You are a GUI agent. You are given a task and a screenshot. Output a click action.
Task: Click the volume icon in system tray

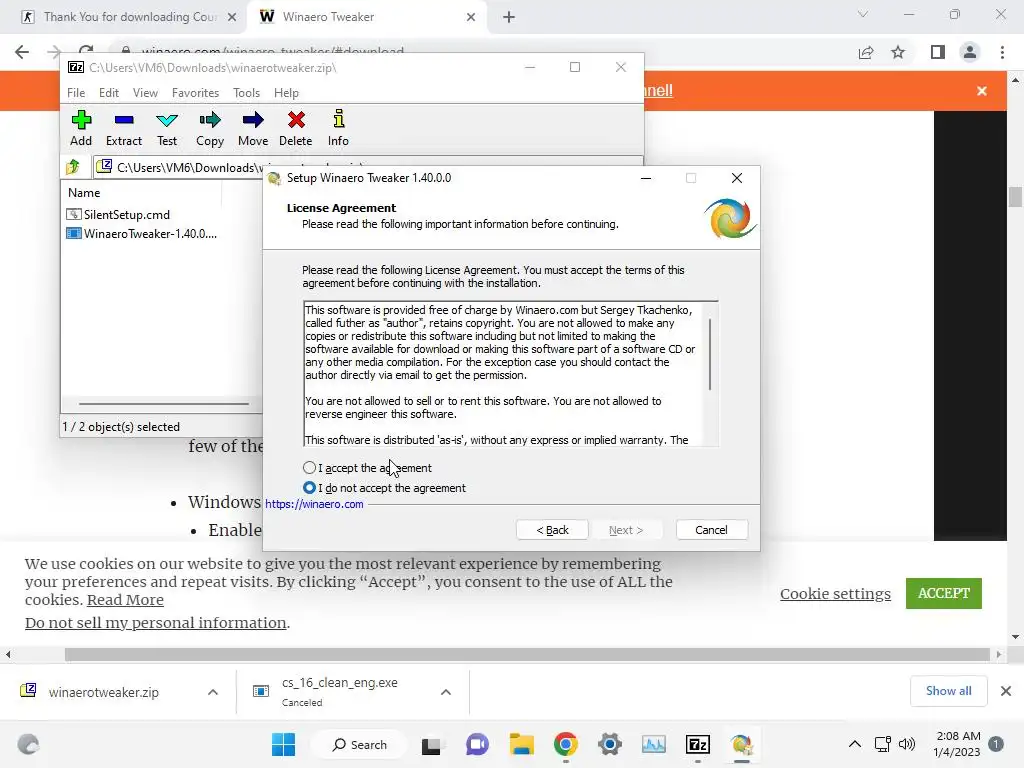click(x=906, y=744)
